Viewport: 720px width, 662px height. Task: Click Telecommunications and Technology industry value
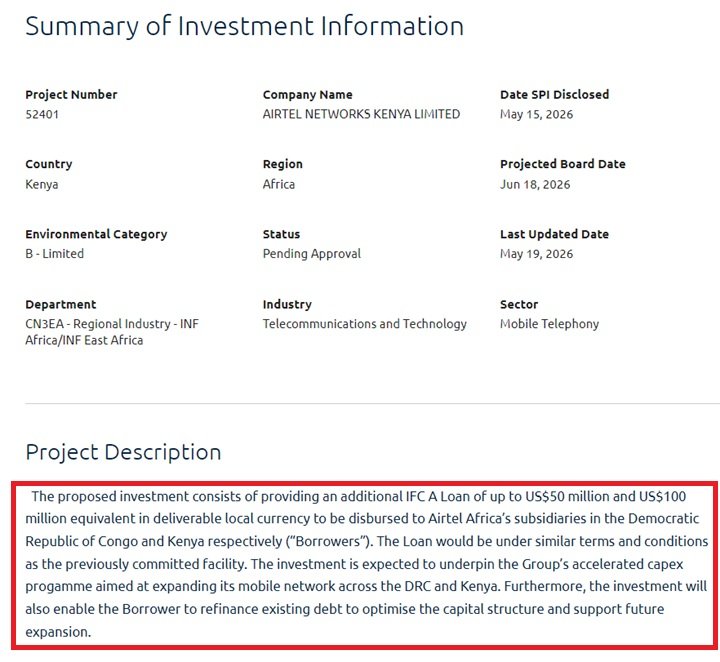click(x=365, y=324)
